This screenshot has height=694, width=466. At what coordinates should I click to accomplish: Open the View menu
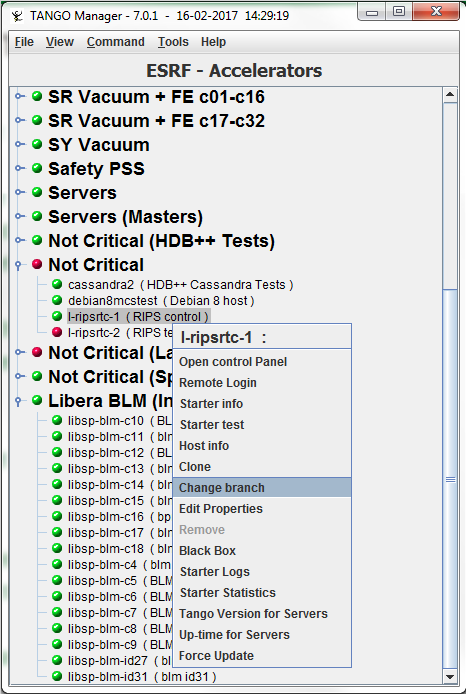(60, 42)
